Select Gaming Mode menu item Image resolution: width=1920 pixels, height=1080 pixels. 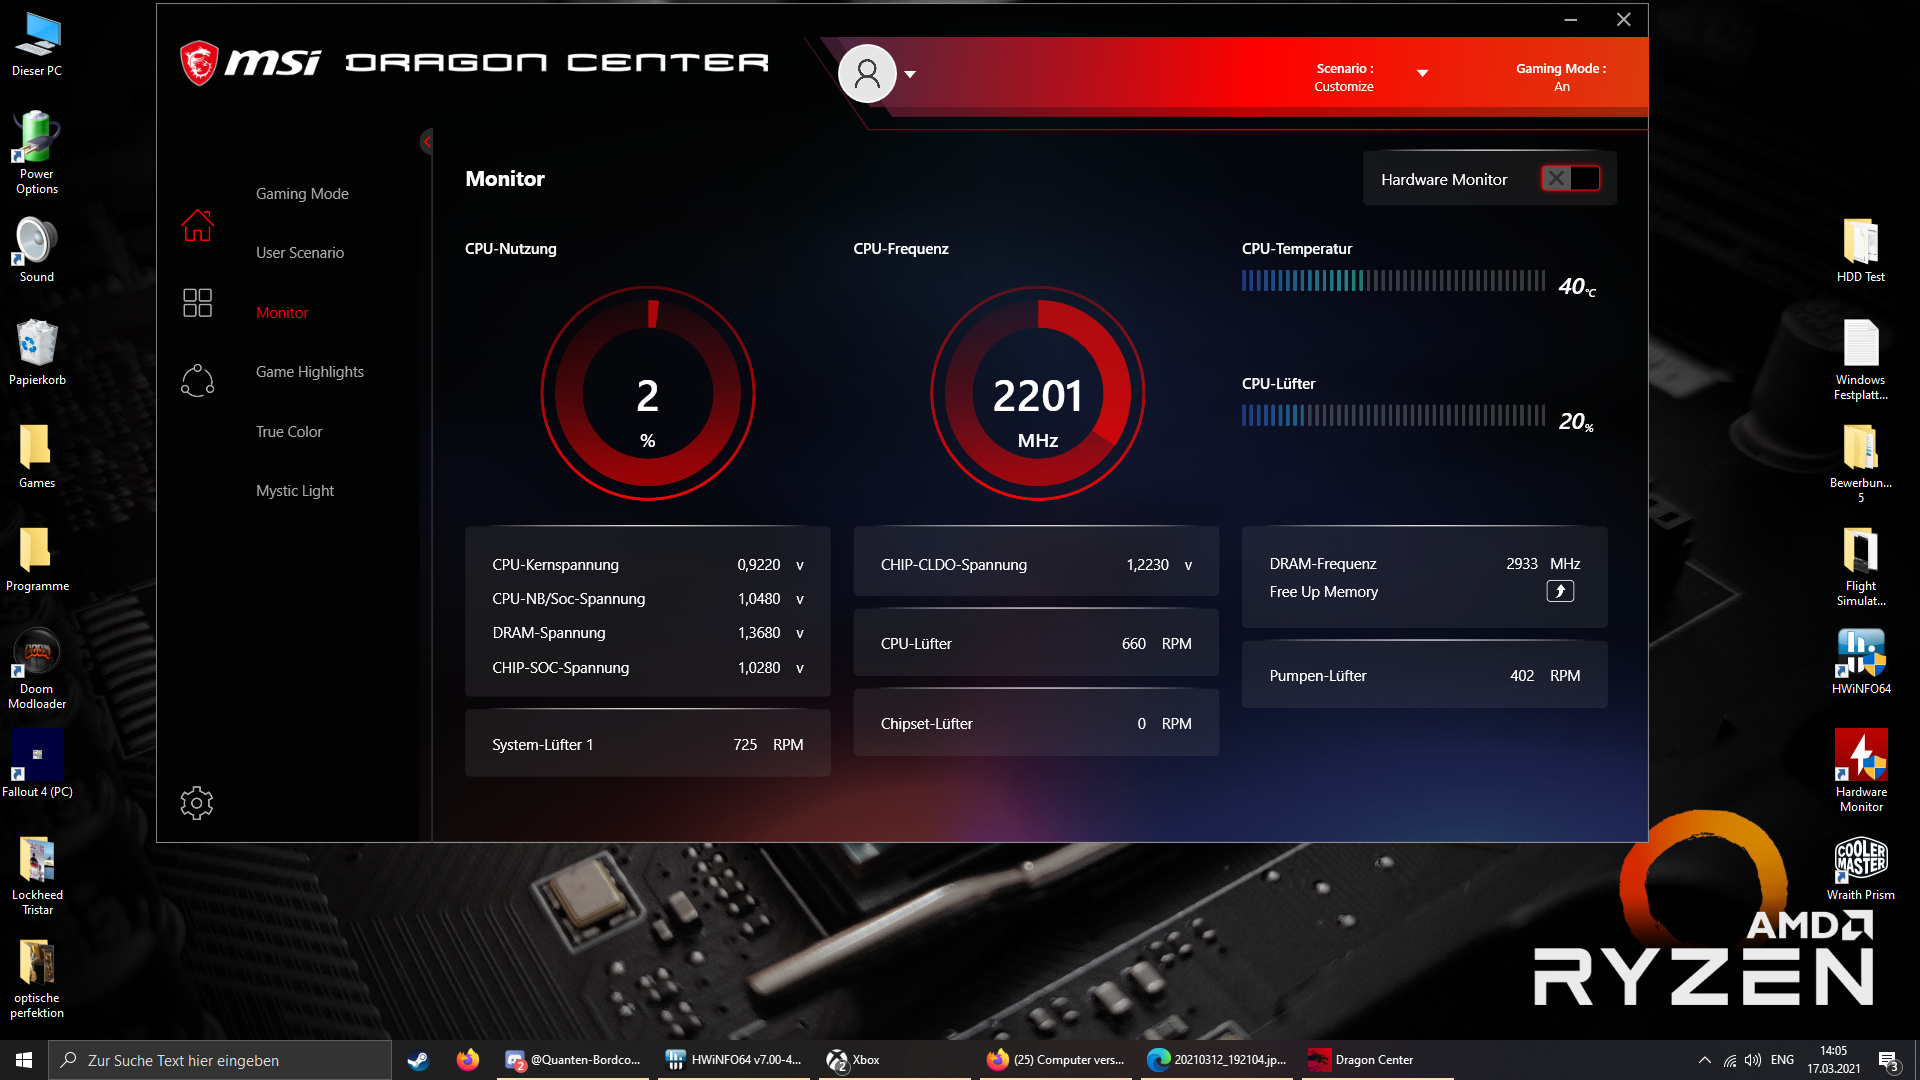click(x=302, y=194)
